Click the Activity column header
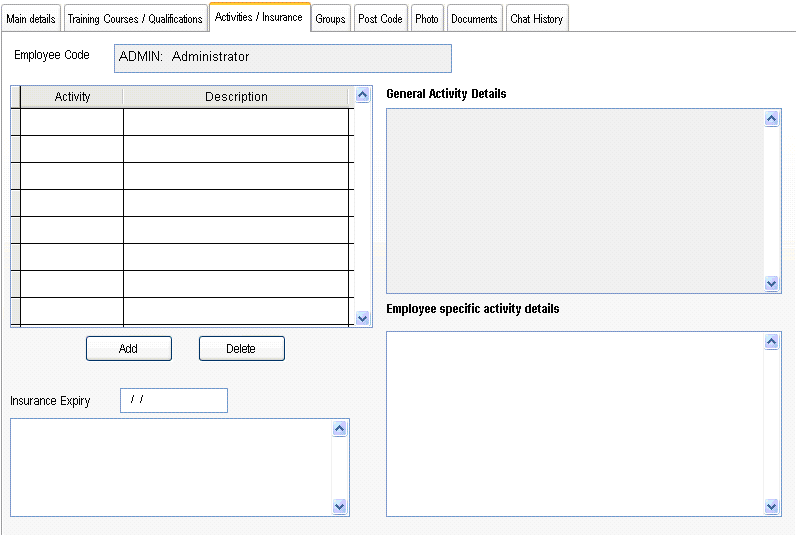The image size is (796, 535). tap(72, 97)
